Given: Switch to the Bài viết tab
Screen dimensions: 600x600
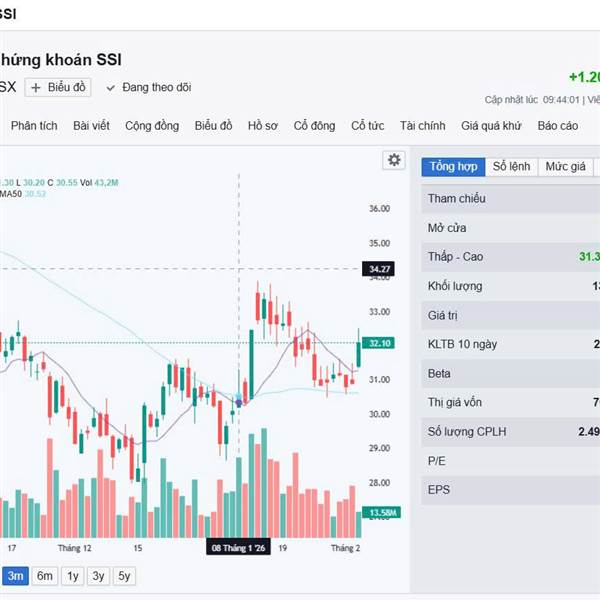Looking at the screenshot, I should (91, 126).
